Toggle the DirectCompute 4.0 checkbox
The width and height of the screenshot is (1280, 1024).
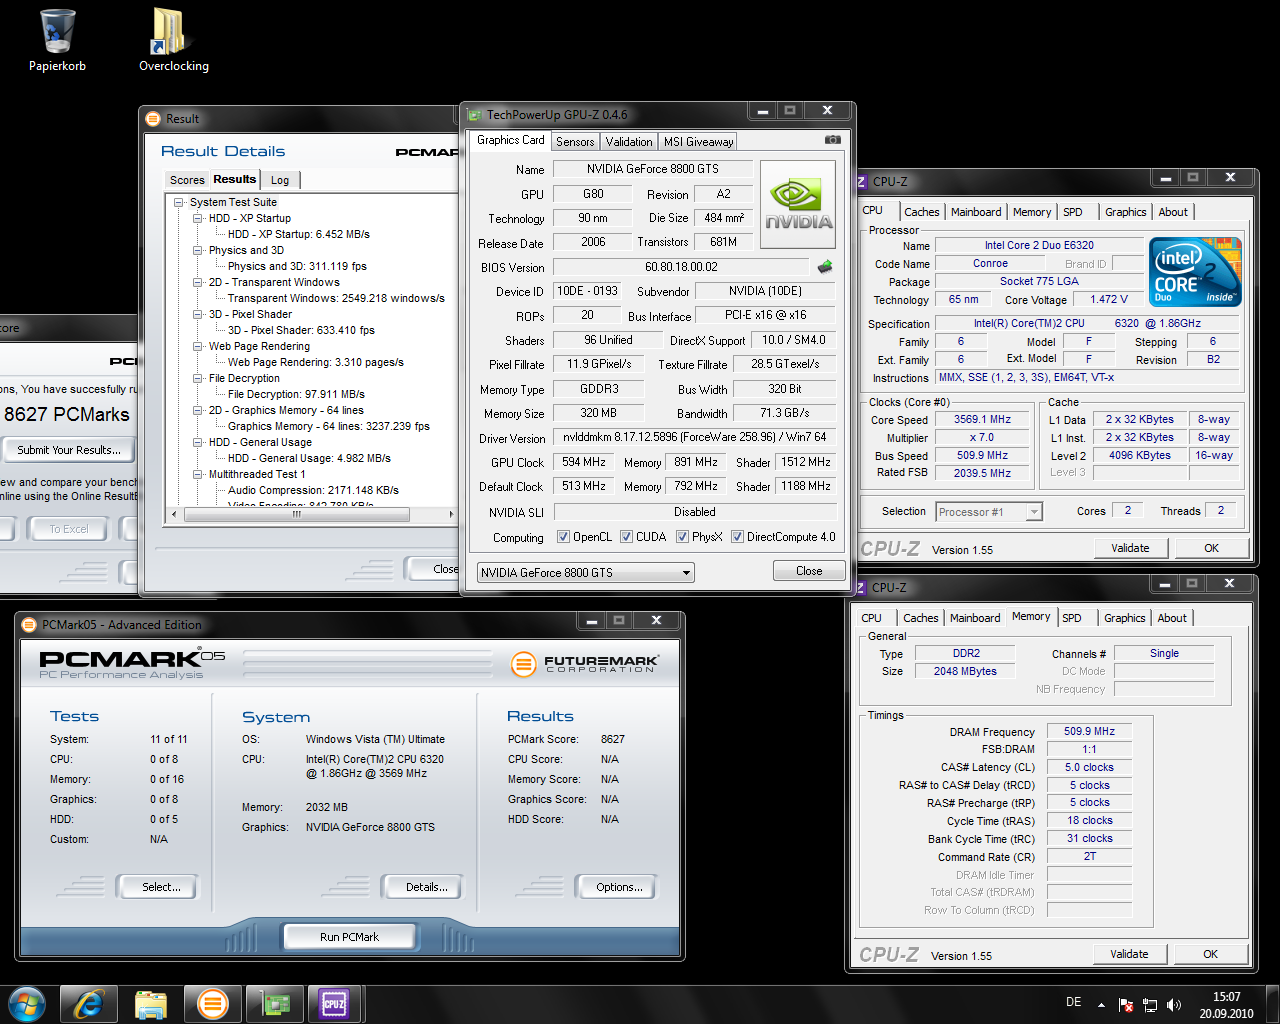(737, 537)
